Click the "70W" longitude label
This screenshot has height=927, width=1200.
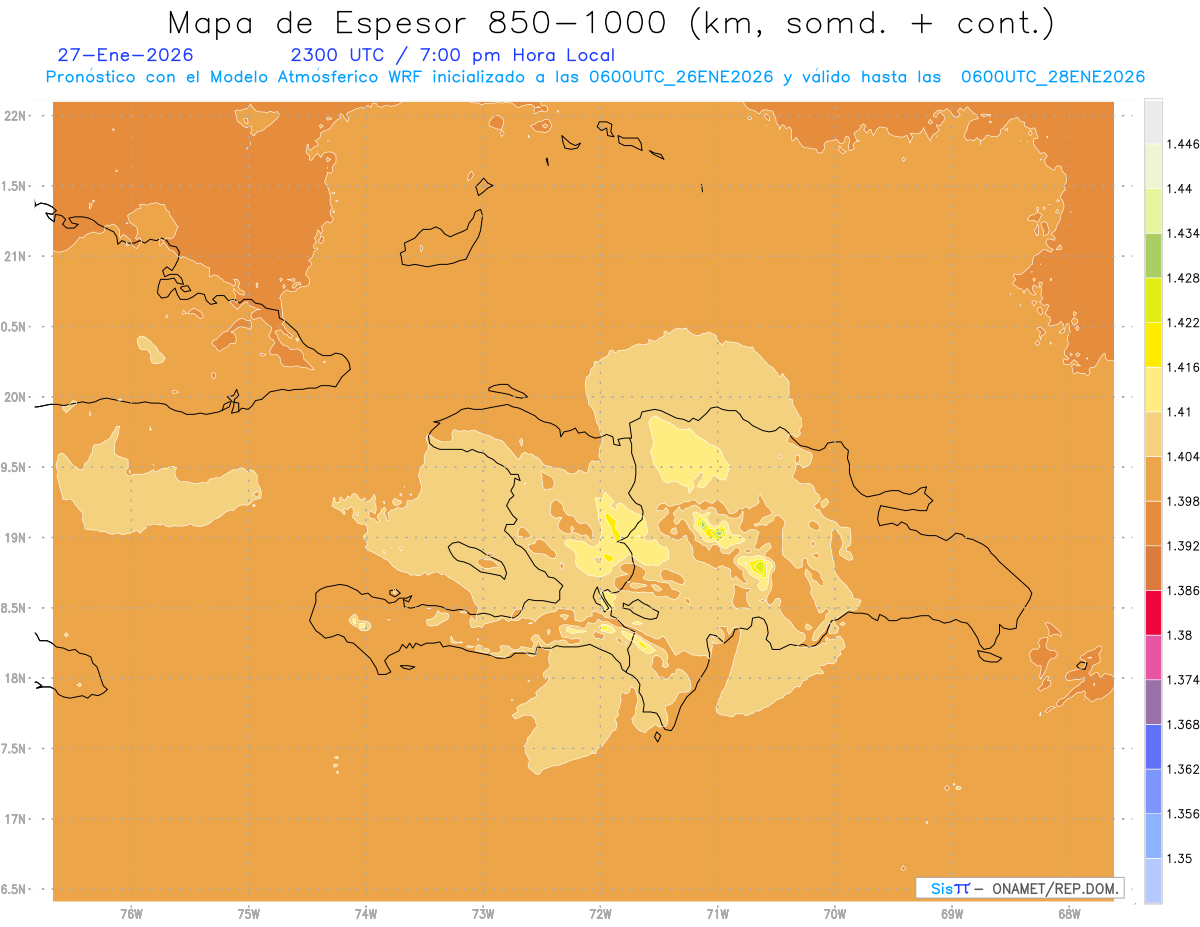(835, 914)
